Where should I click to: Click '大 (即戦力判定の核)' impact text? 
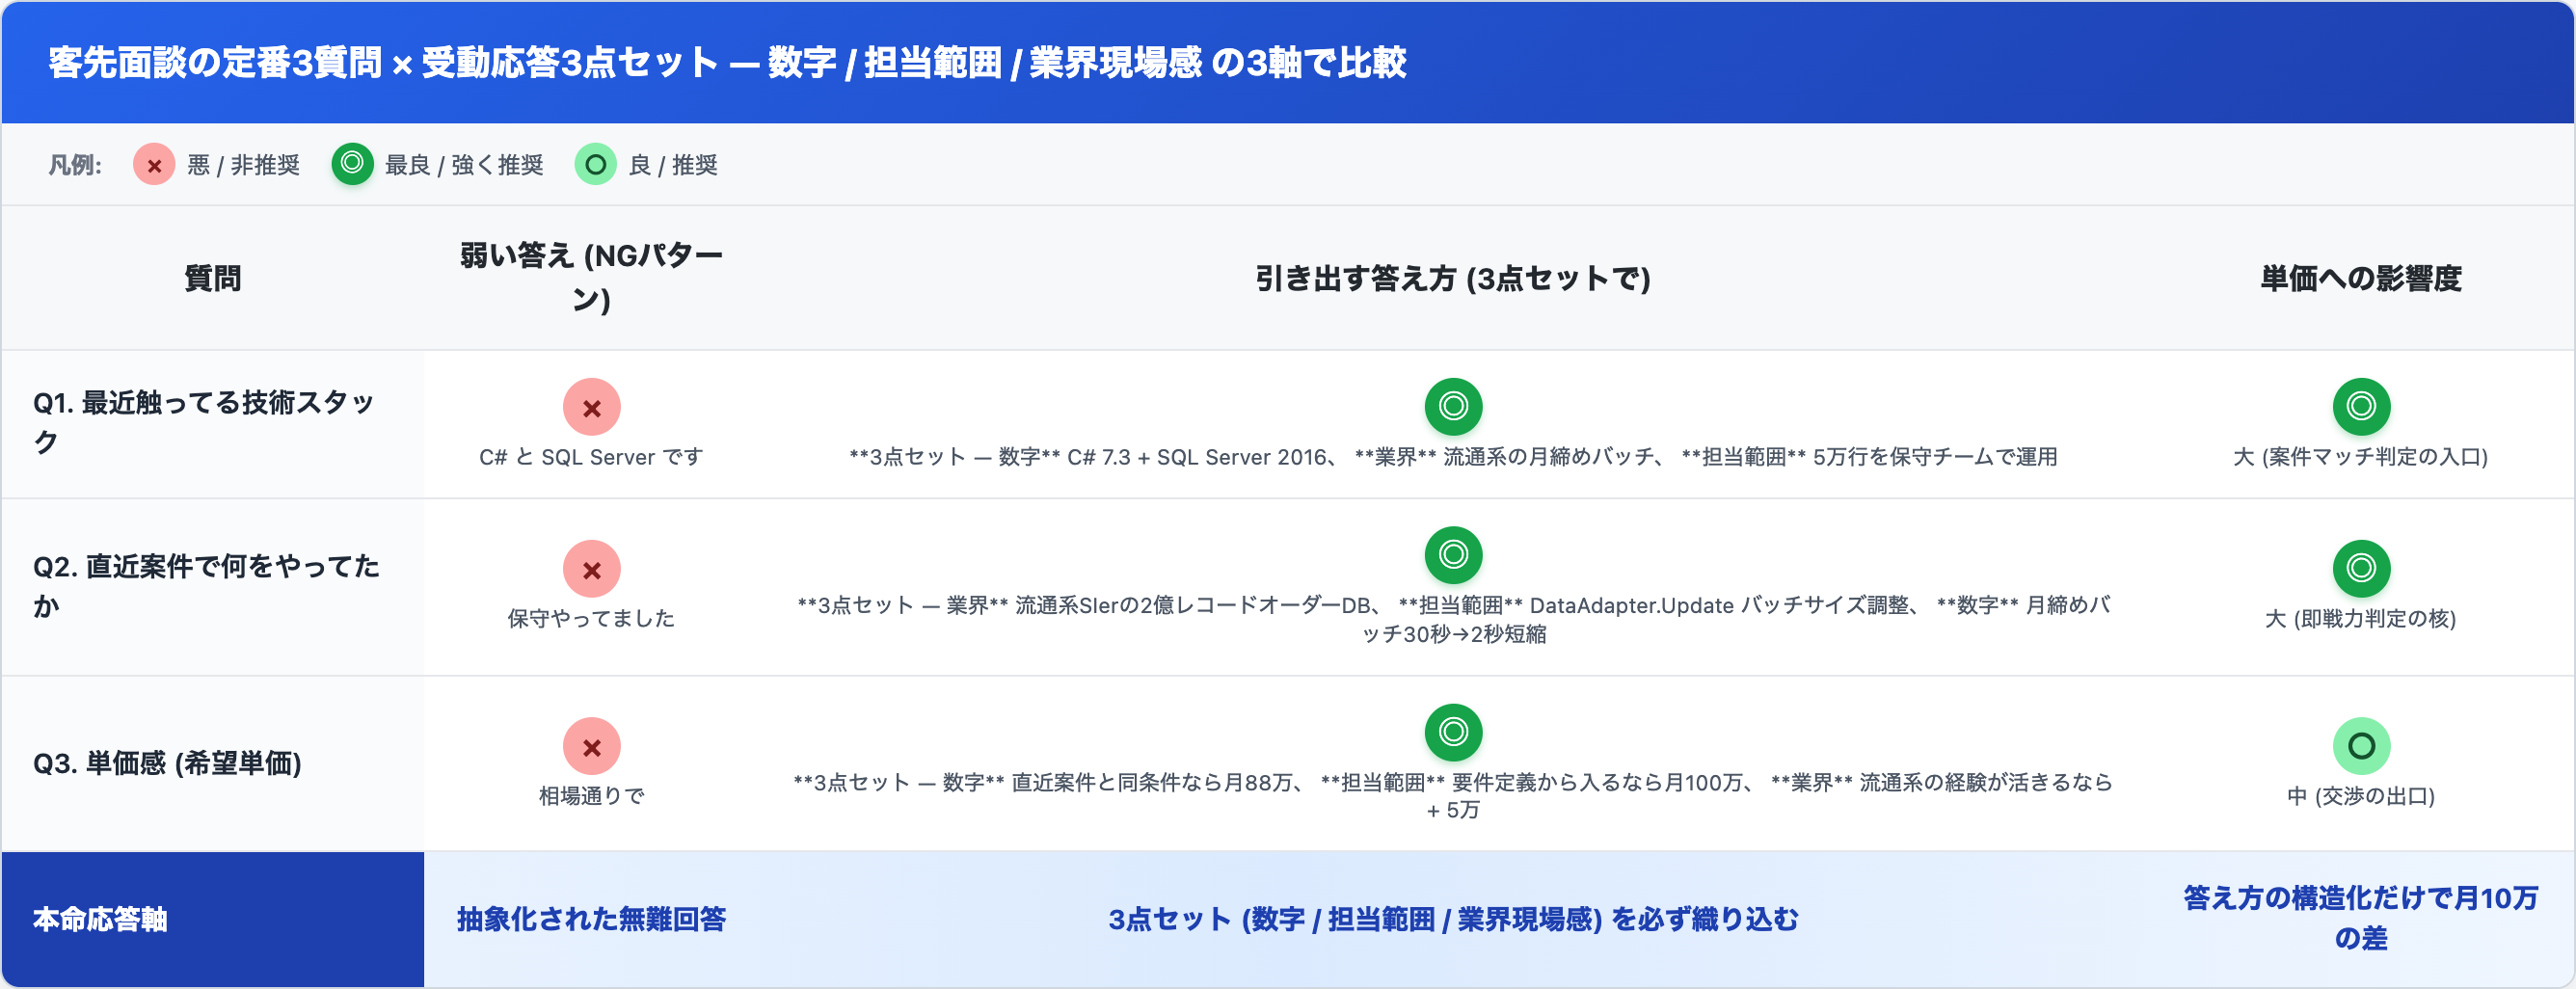[x=2361, y=619]
